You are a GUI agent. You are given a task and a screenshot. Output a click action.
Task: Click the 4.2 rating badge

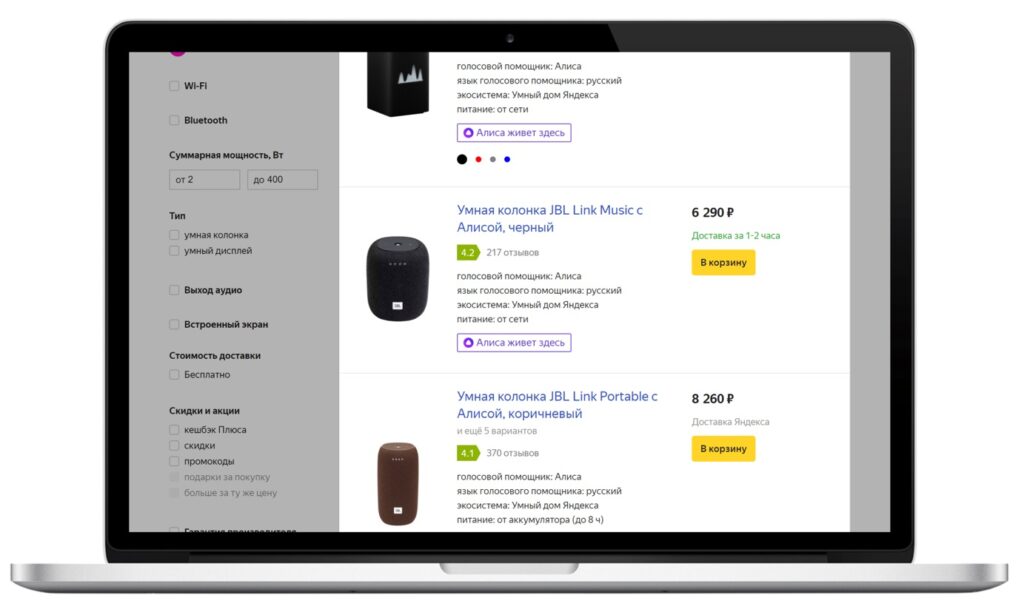click(x=468, y=252)
